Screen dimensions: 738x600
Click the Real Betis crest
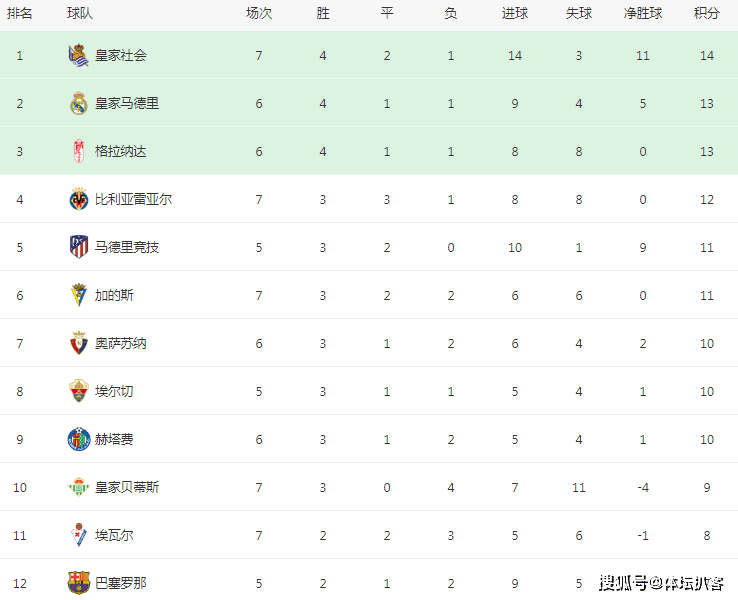[79, 487]
